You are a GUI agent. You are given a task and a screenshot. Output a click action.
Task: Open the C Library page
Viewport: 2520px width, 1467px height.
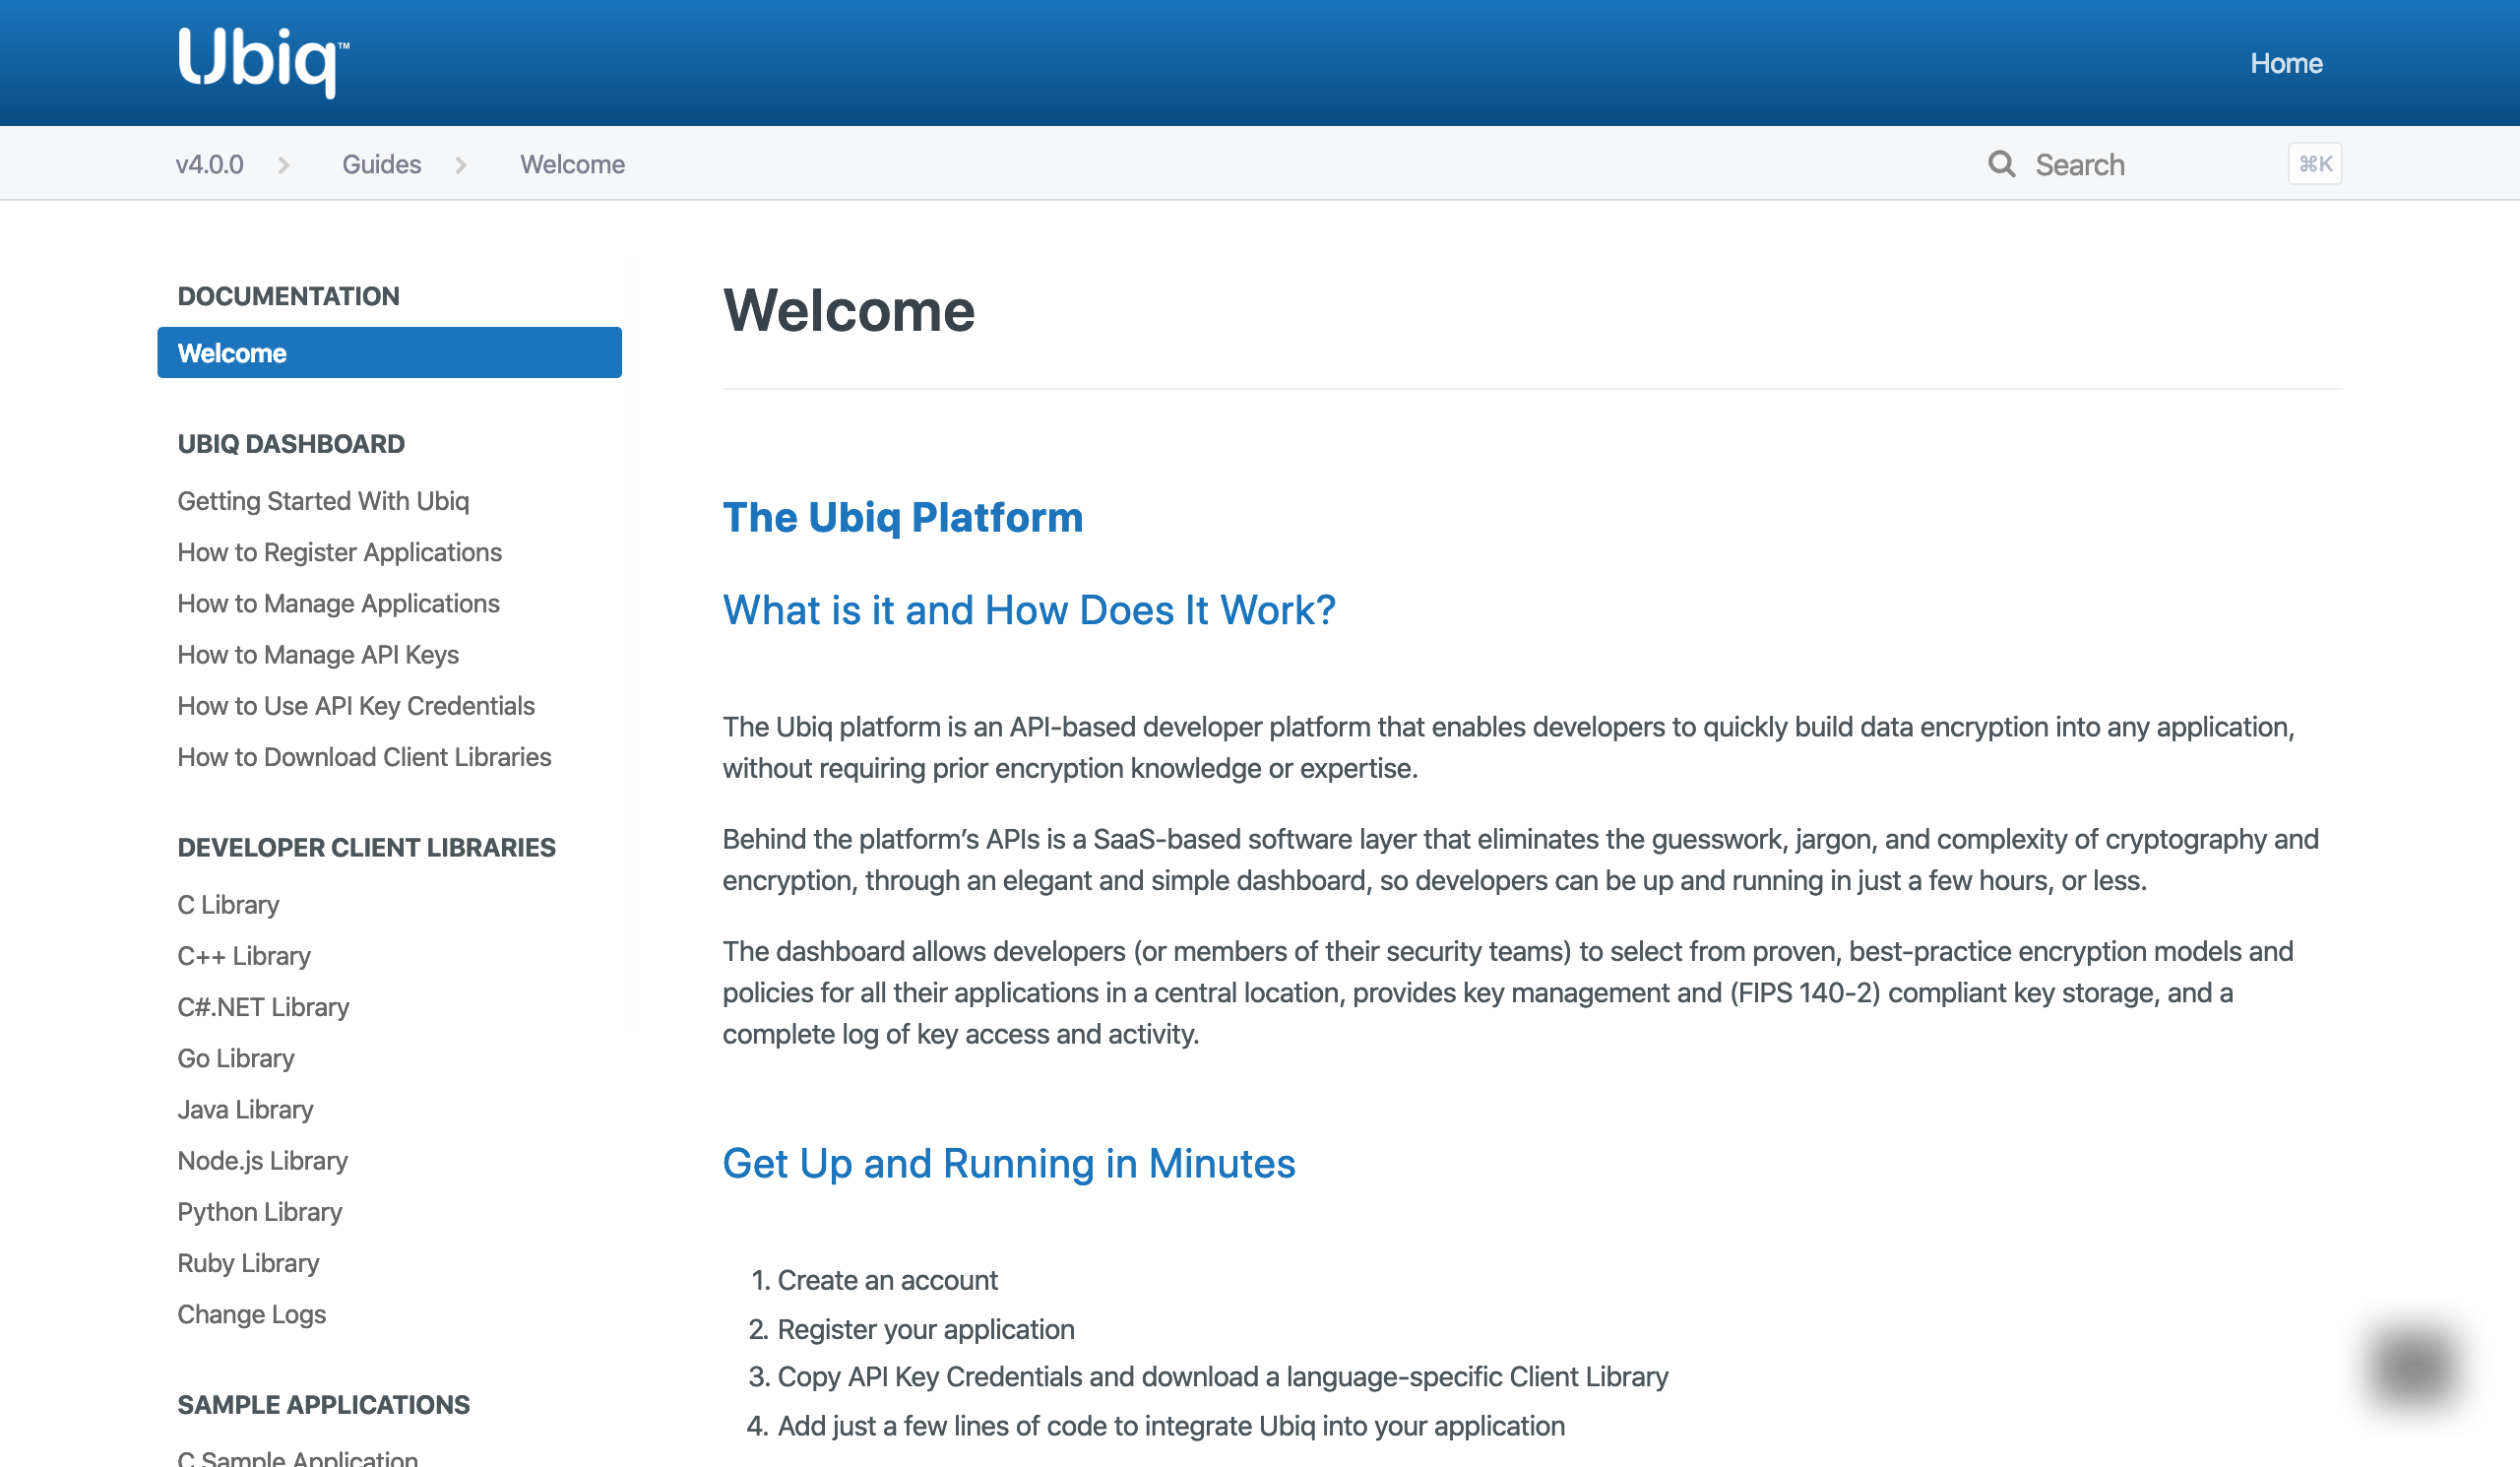point(228,905)
